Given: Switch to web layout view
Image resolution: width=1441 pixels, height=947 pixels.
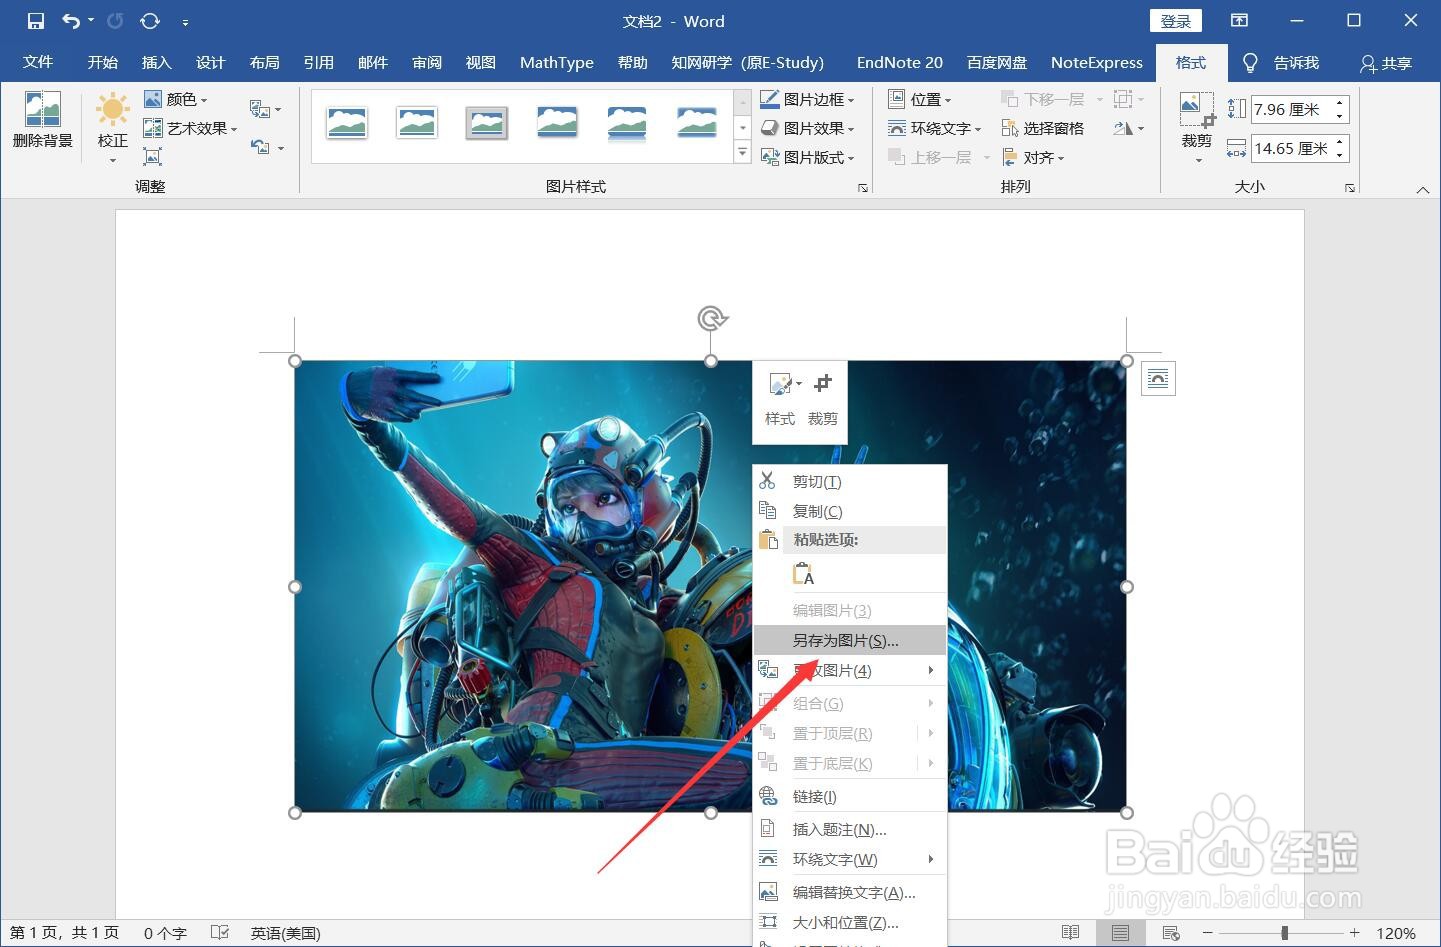Looking at the screenshot, I should pos(1170,933).
